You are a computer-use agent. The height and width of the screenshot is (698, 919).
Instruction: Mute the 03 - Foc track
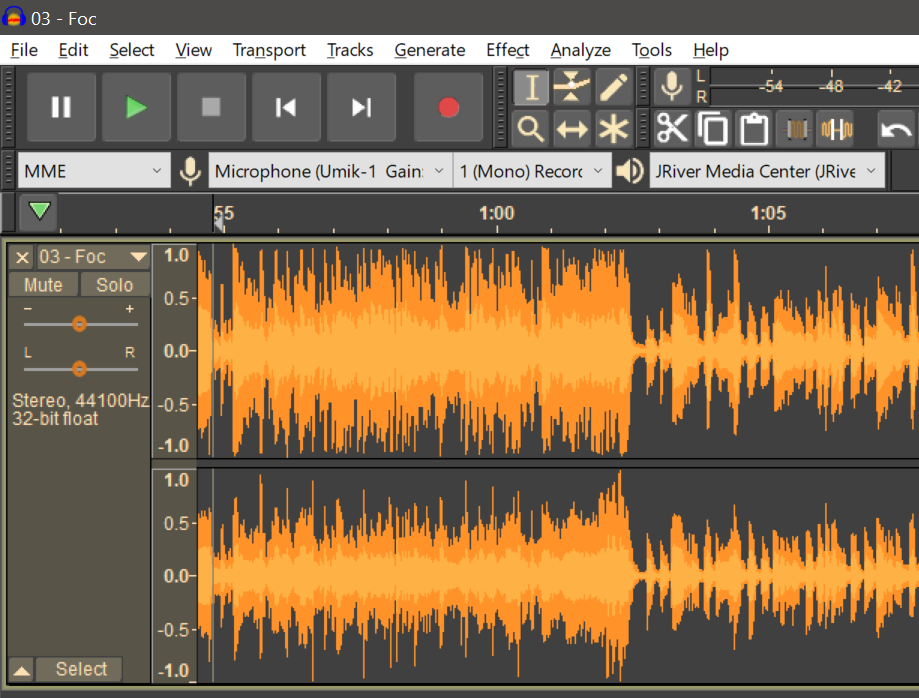(x=43, y=285)
